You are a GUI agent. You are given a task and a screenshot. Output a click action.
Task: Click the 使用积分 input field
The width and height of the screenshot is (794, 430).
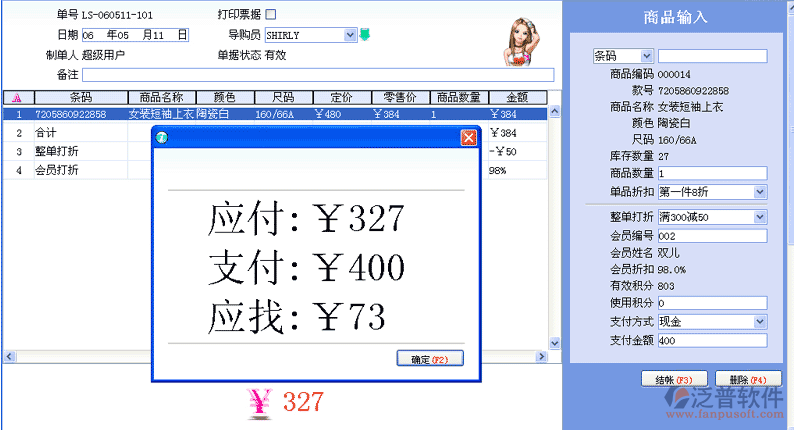point(712,303)
